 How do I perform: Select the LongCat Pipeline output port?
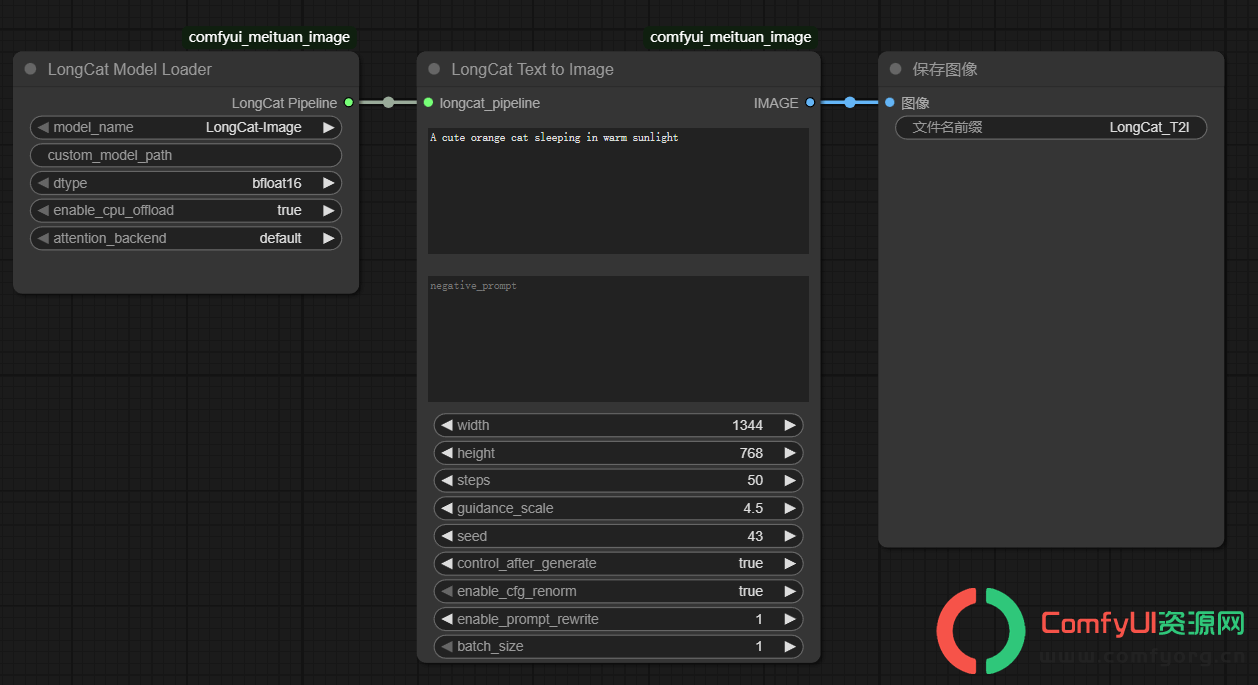click(x=348, y=102)
